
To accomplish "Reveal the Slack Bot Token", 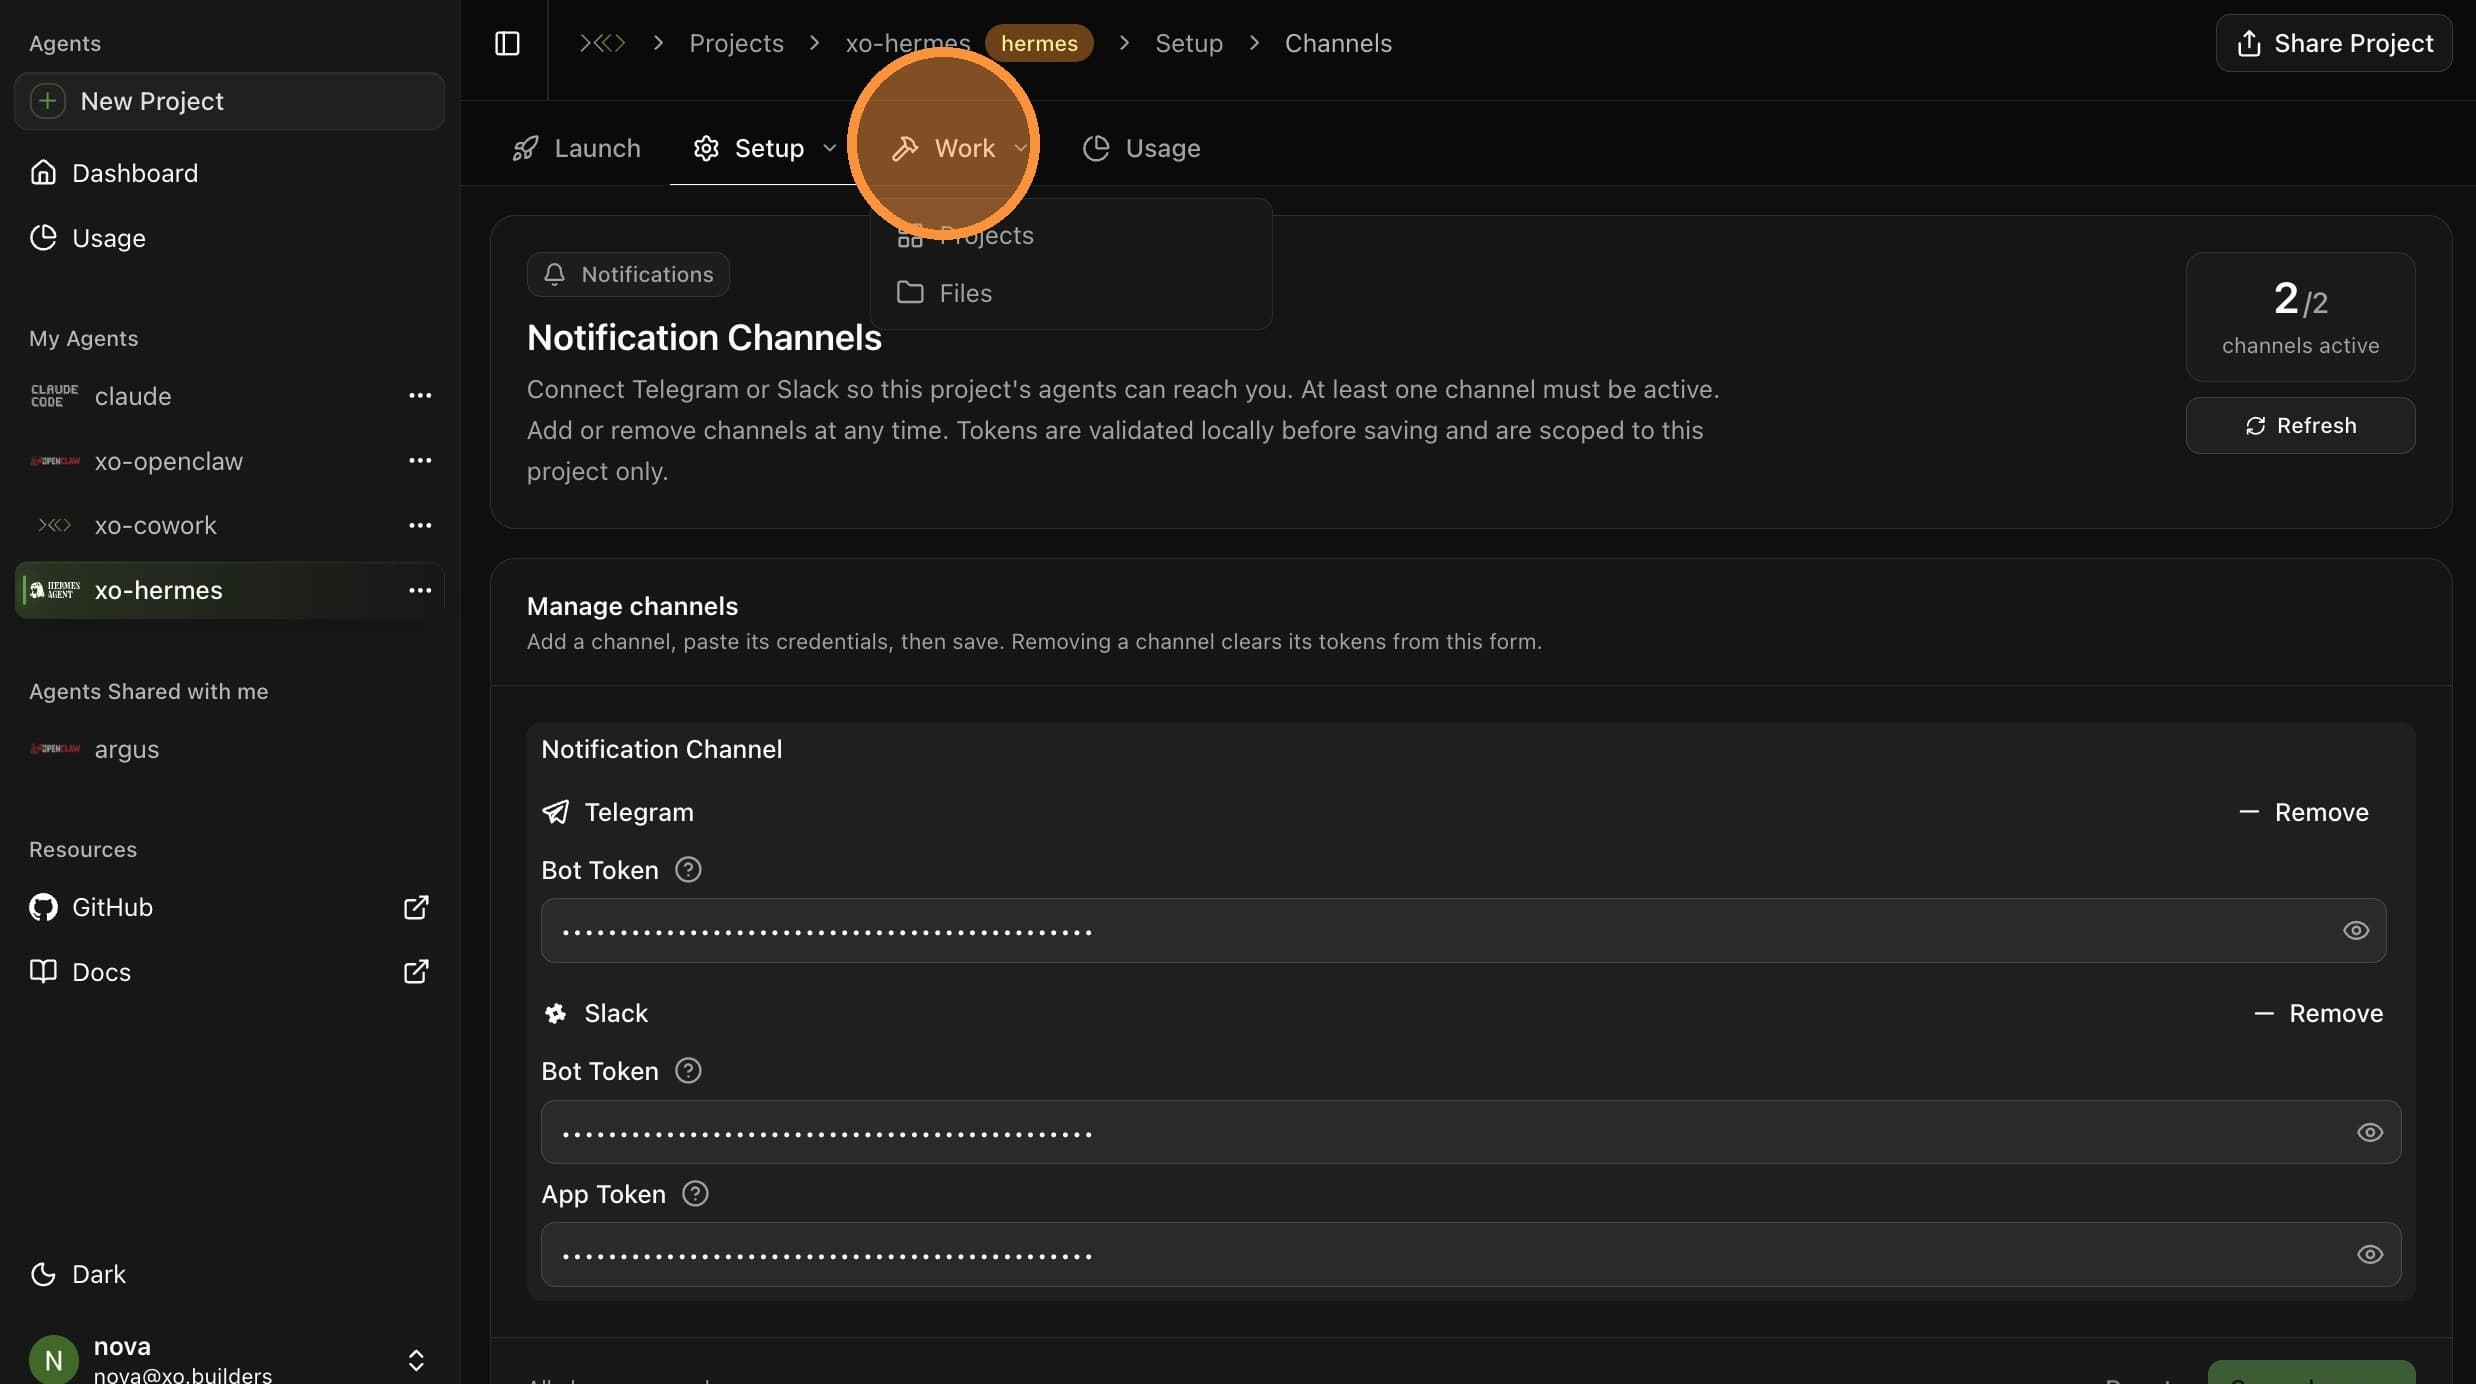I will click(x=2370, y=1133).
